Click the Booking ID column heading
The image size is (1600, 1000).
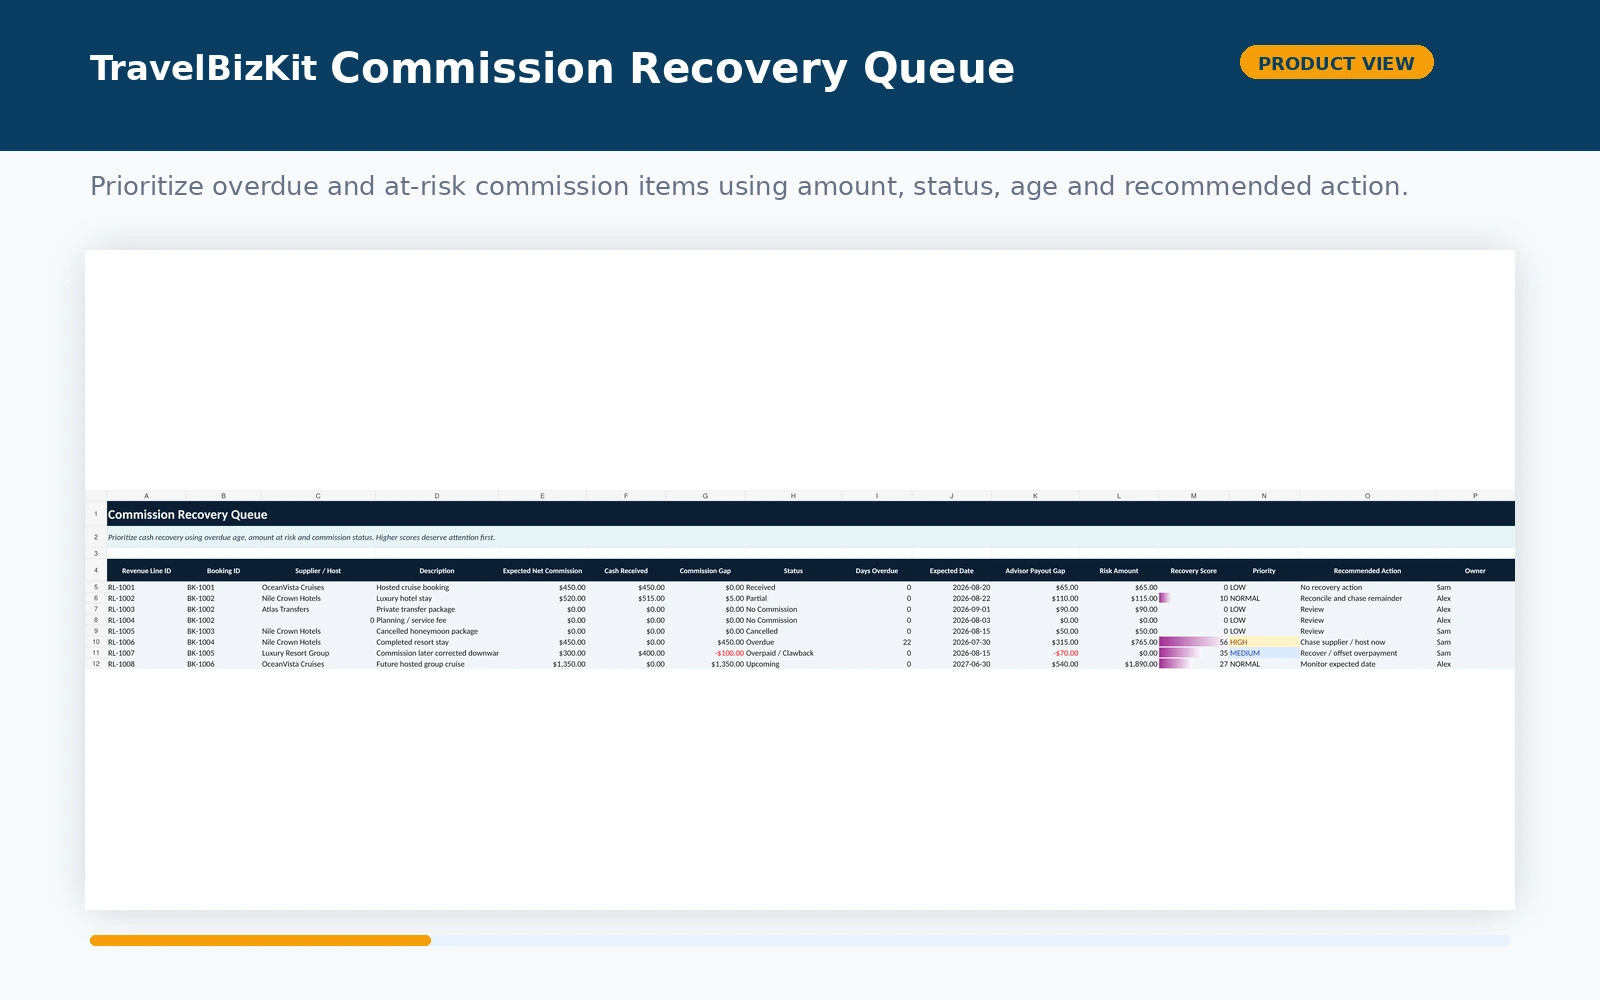pos(223,571)
